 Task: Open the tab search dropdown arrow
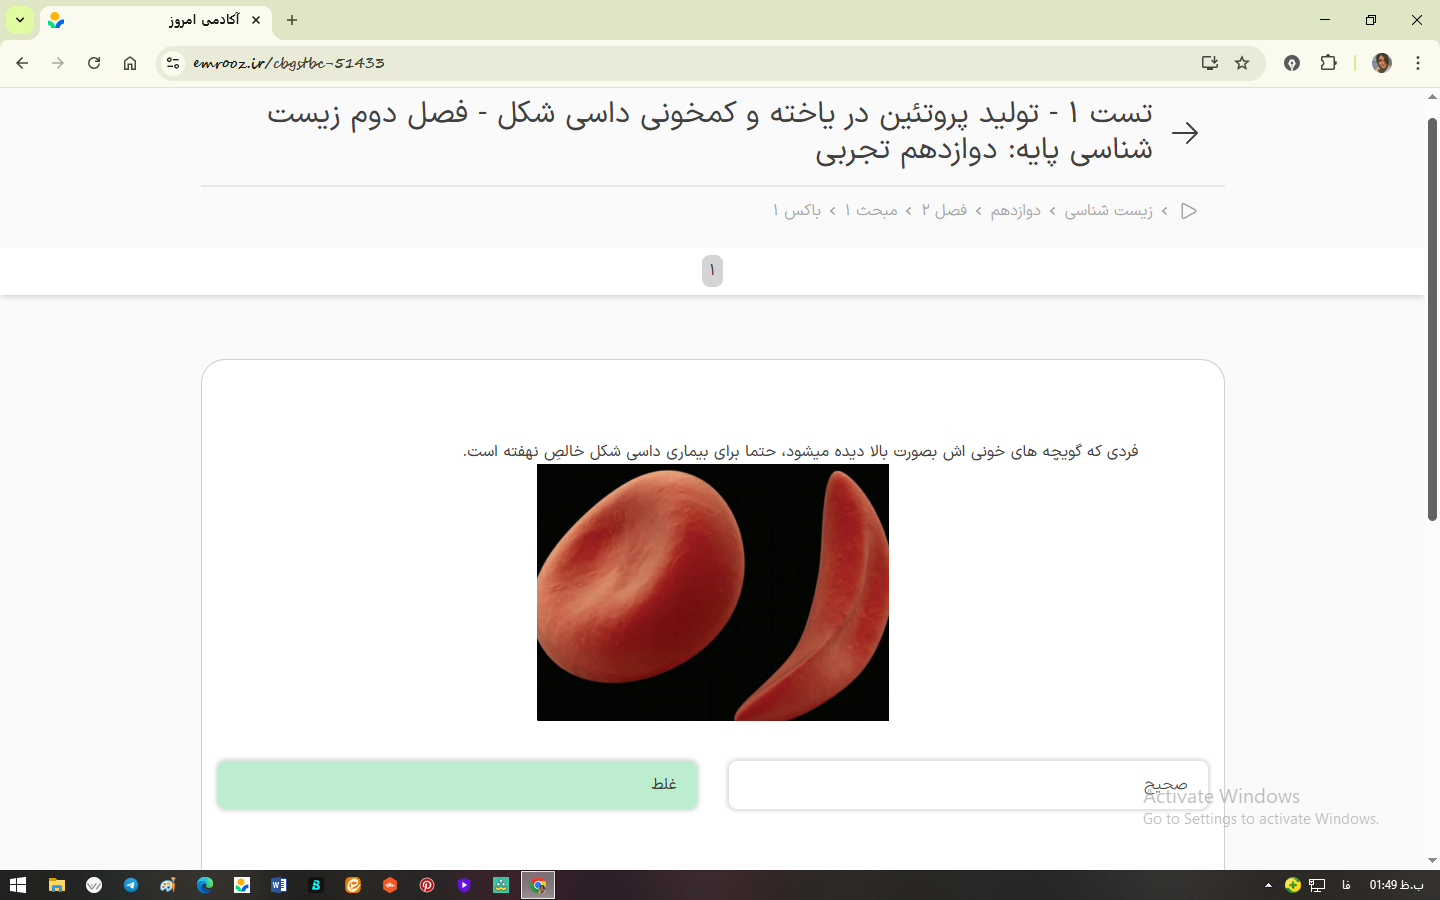pyautogui.click(x=20, y=20)
